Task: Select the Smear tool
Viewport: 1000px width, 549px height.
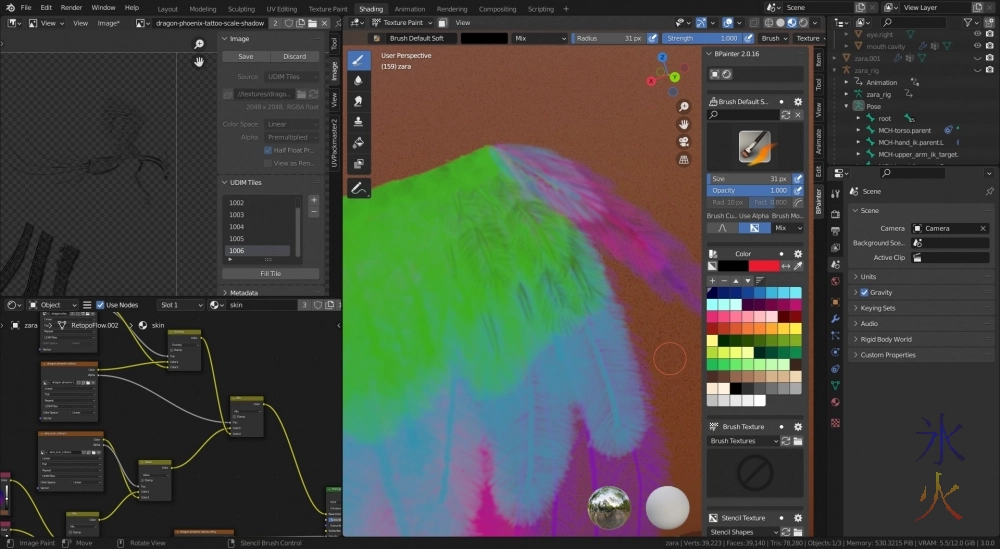Action: click(358, 101)
